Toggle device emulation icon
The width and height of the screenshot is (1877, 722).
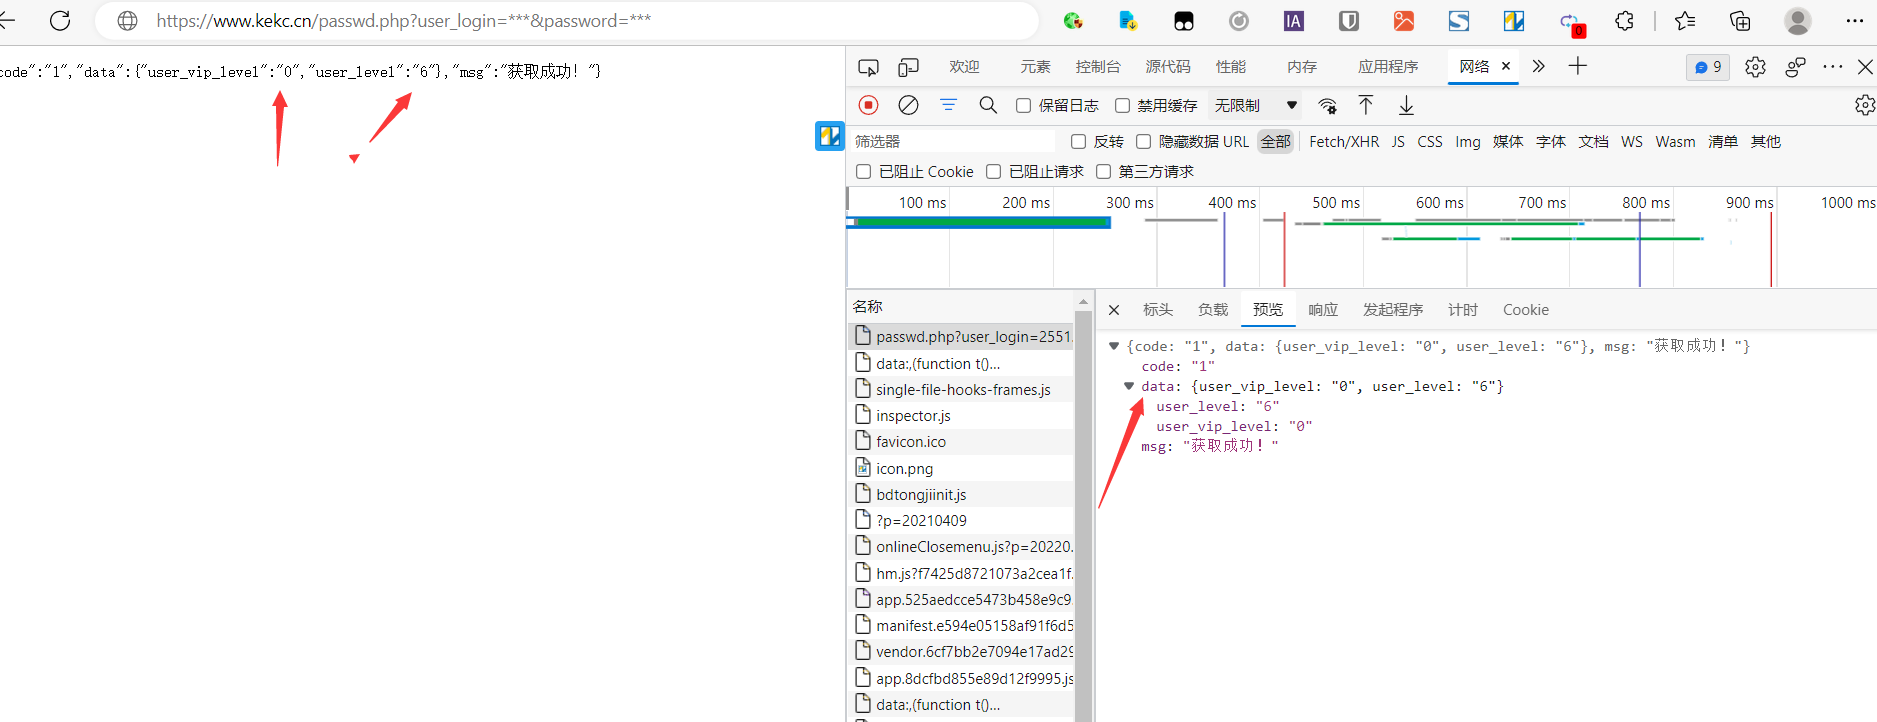point(908,67)
